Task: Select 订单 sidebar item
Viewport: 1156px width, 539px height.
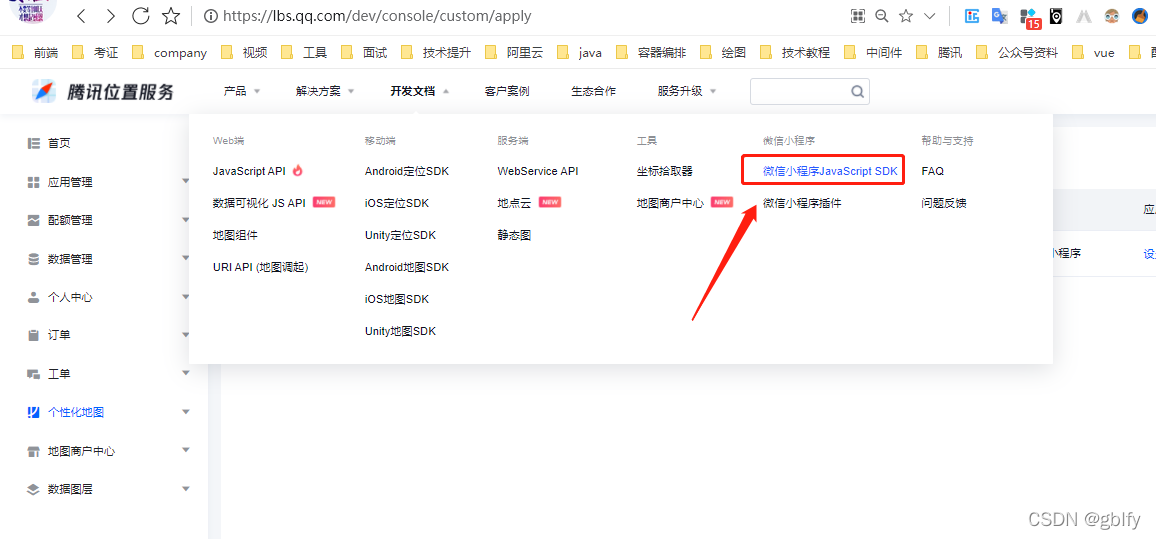Action: [59, 335]
